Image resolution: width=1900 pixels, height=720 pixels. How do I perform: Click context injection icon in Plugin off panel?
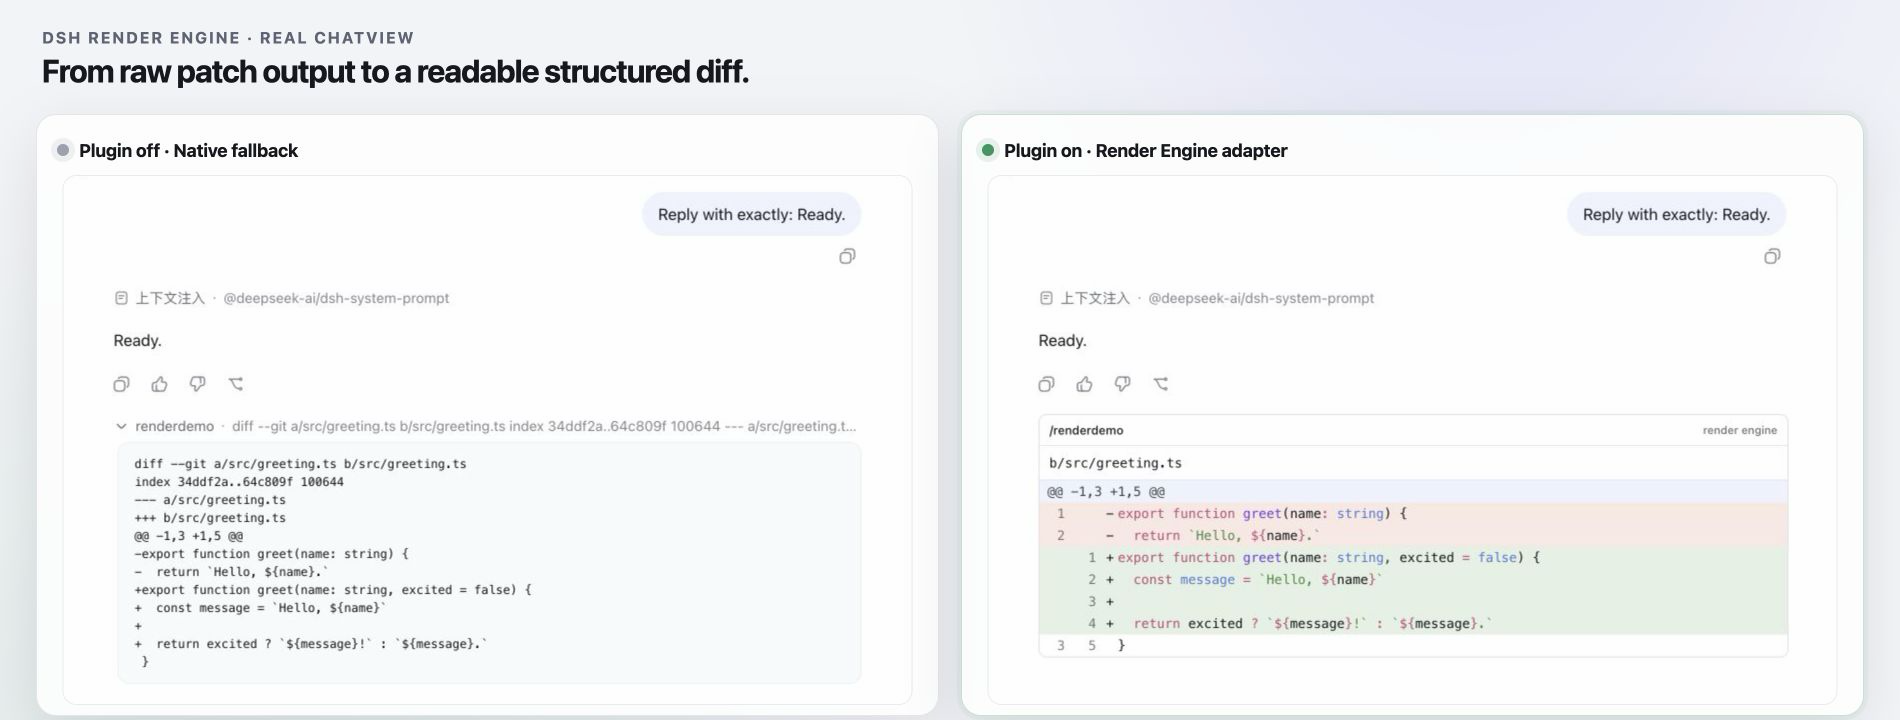coord(121,298)
